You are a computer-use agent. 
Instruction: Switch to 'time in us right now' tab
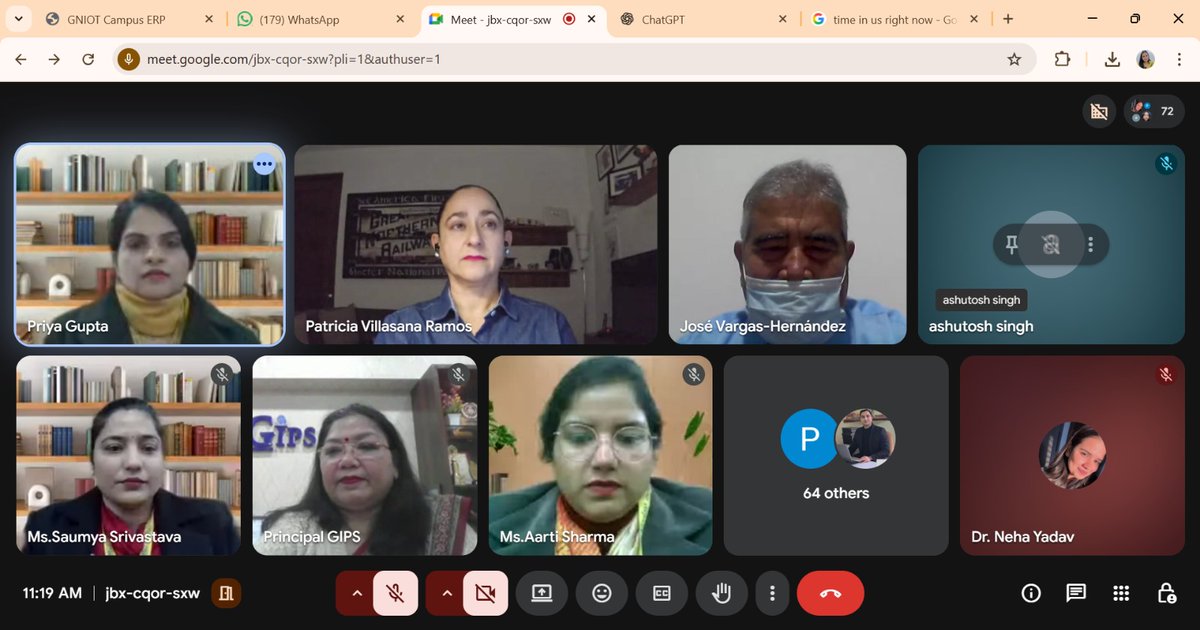coord(896,19)
